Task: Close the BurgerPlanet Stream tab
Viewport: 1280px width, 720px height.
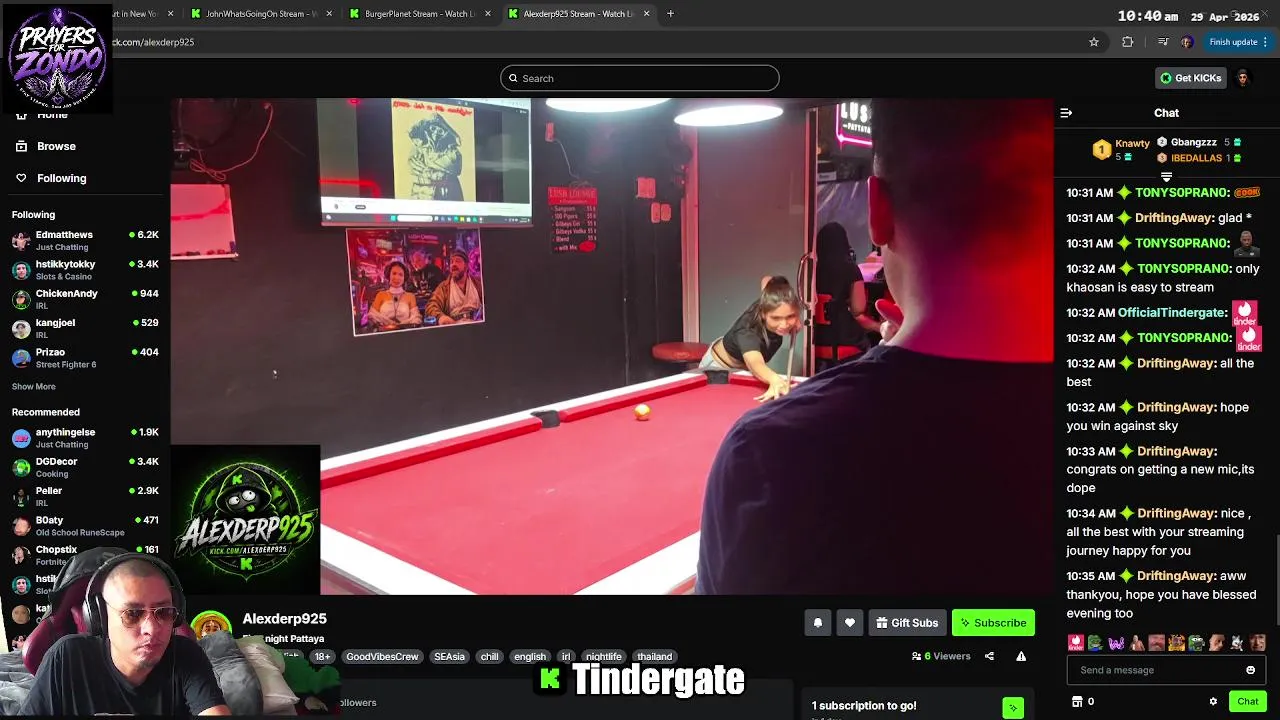Action: [x=488, y=14]
